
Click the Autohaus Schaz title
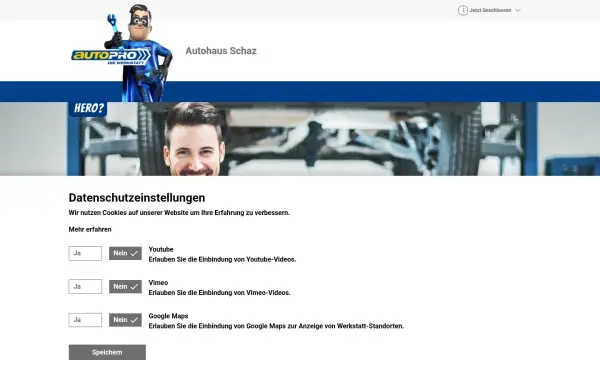tap(221, 51)
